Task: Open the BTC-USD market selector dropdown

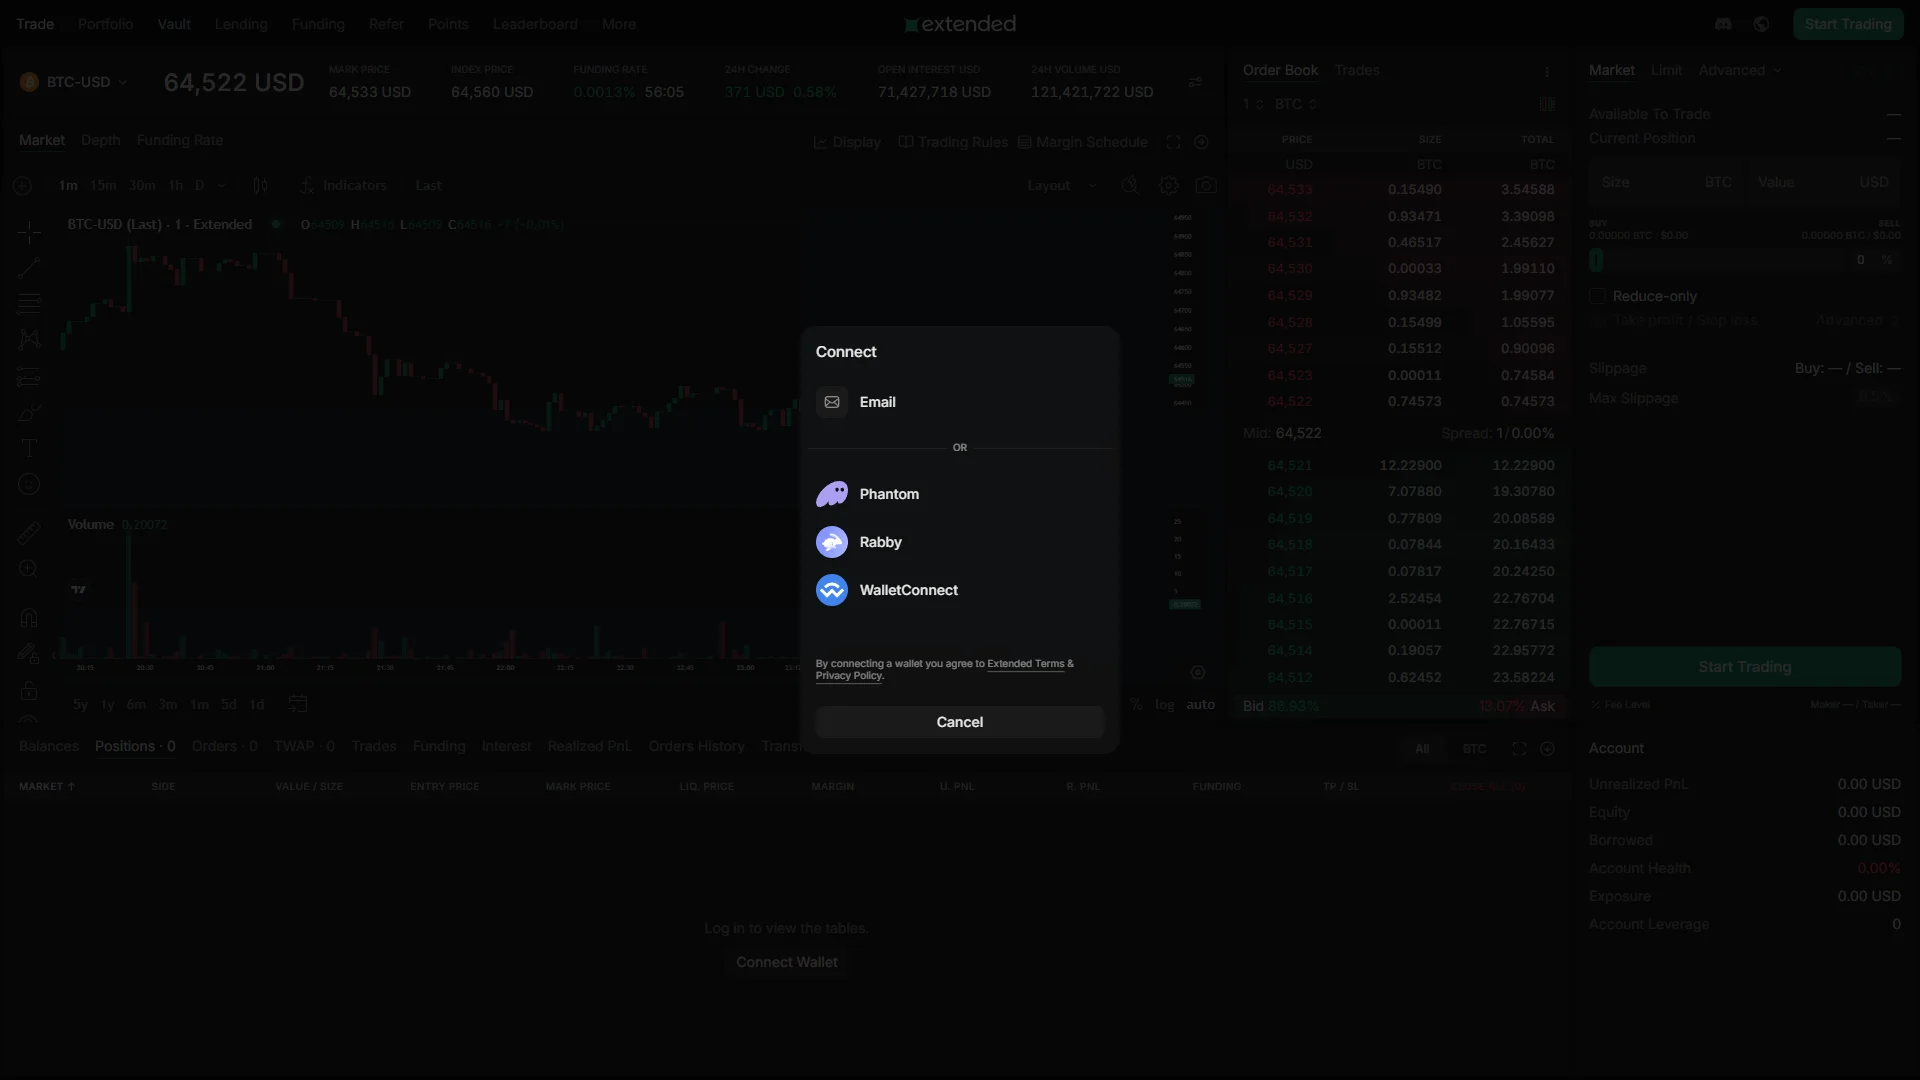Action: pyautogui.click(x=75, y=82)
